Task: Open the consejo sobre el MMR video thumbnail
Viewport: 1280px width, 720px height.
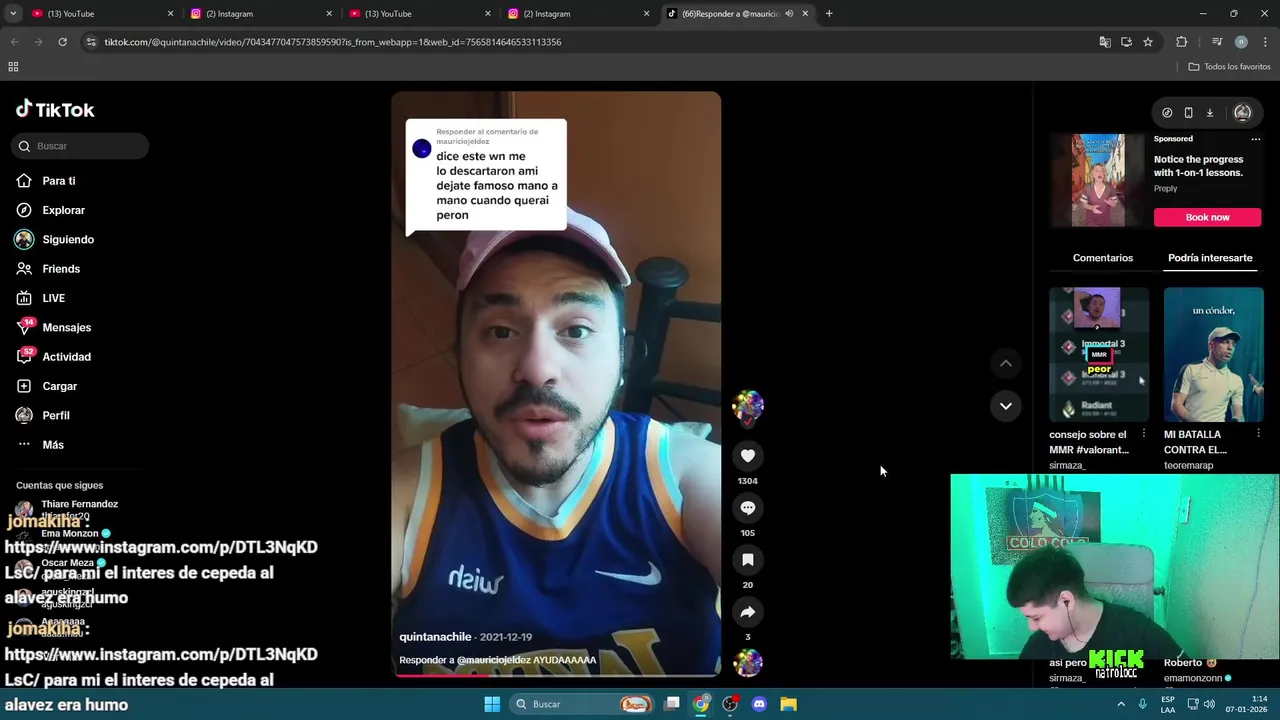Action: (x=1099, y=354)
